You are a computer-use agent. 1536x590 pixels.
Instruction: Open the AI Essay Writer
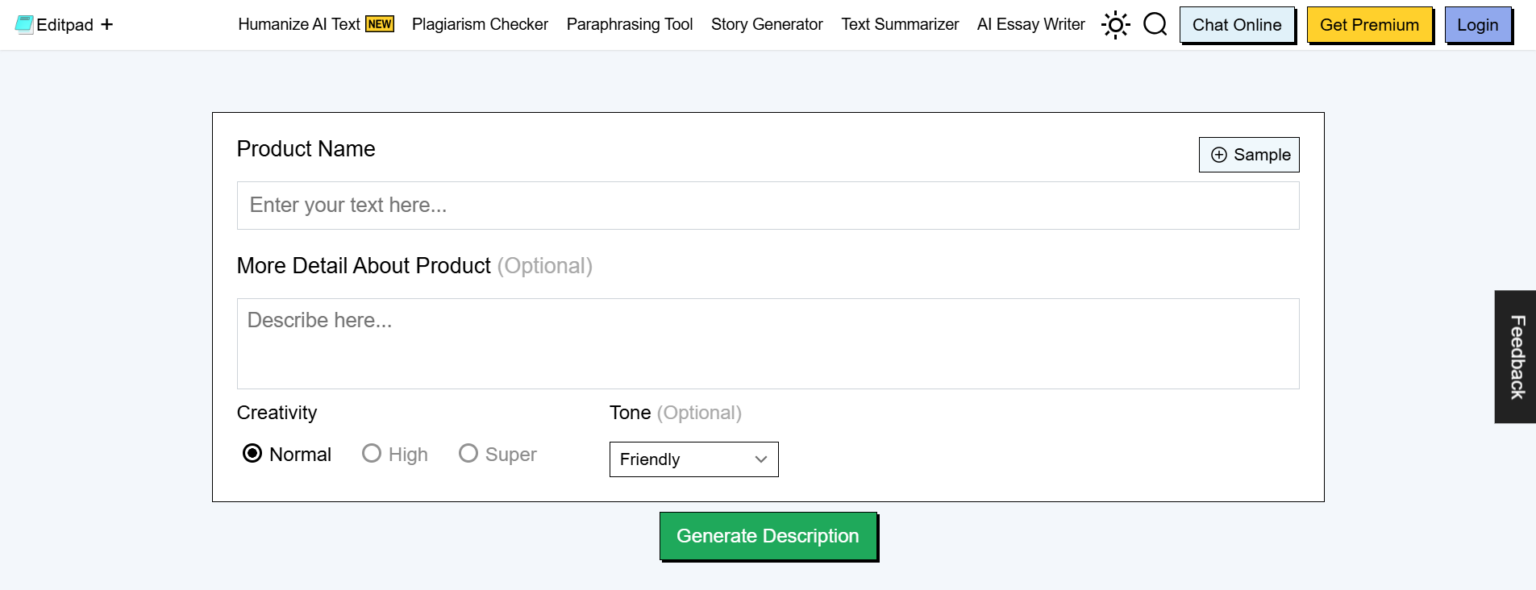1030,23
